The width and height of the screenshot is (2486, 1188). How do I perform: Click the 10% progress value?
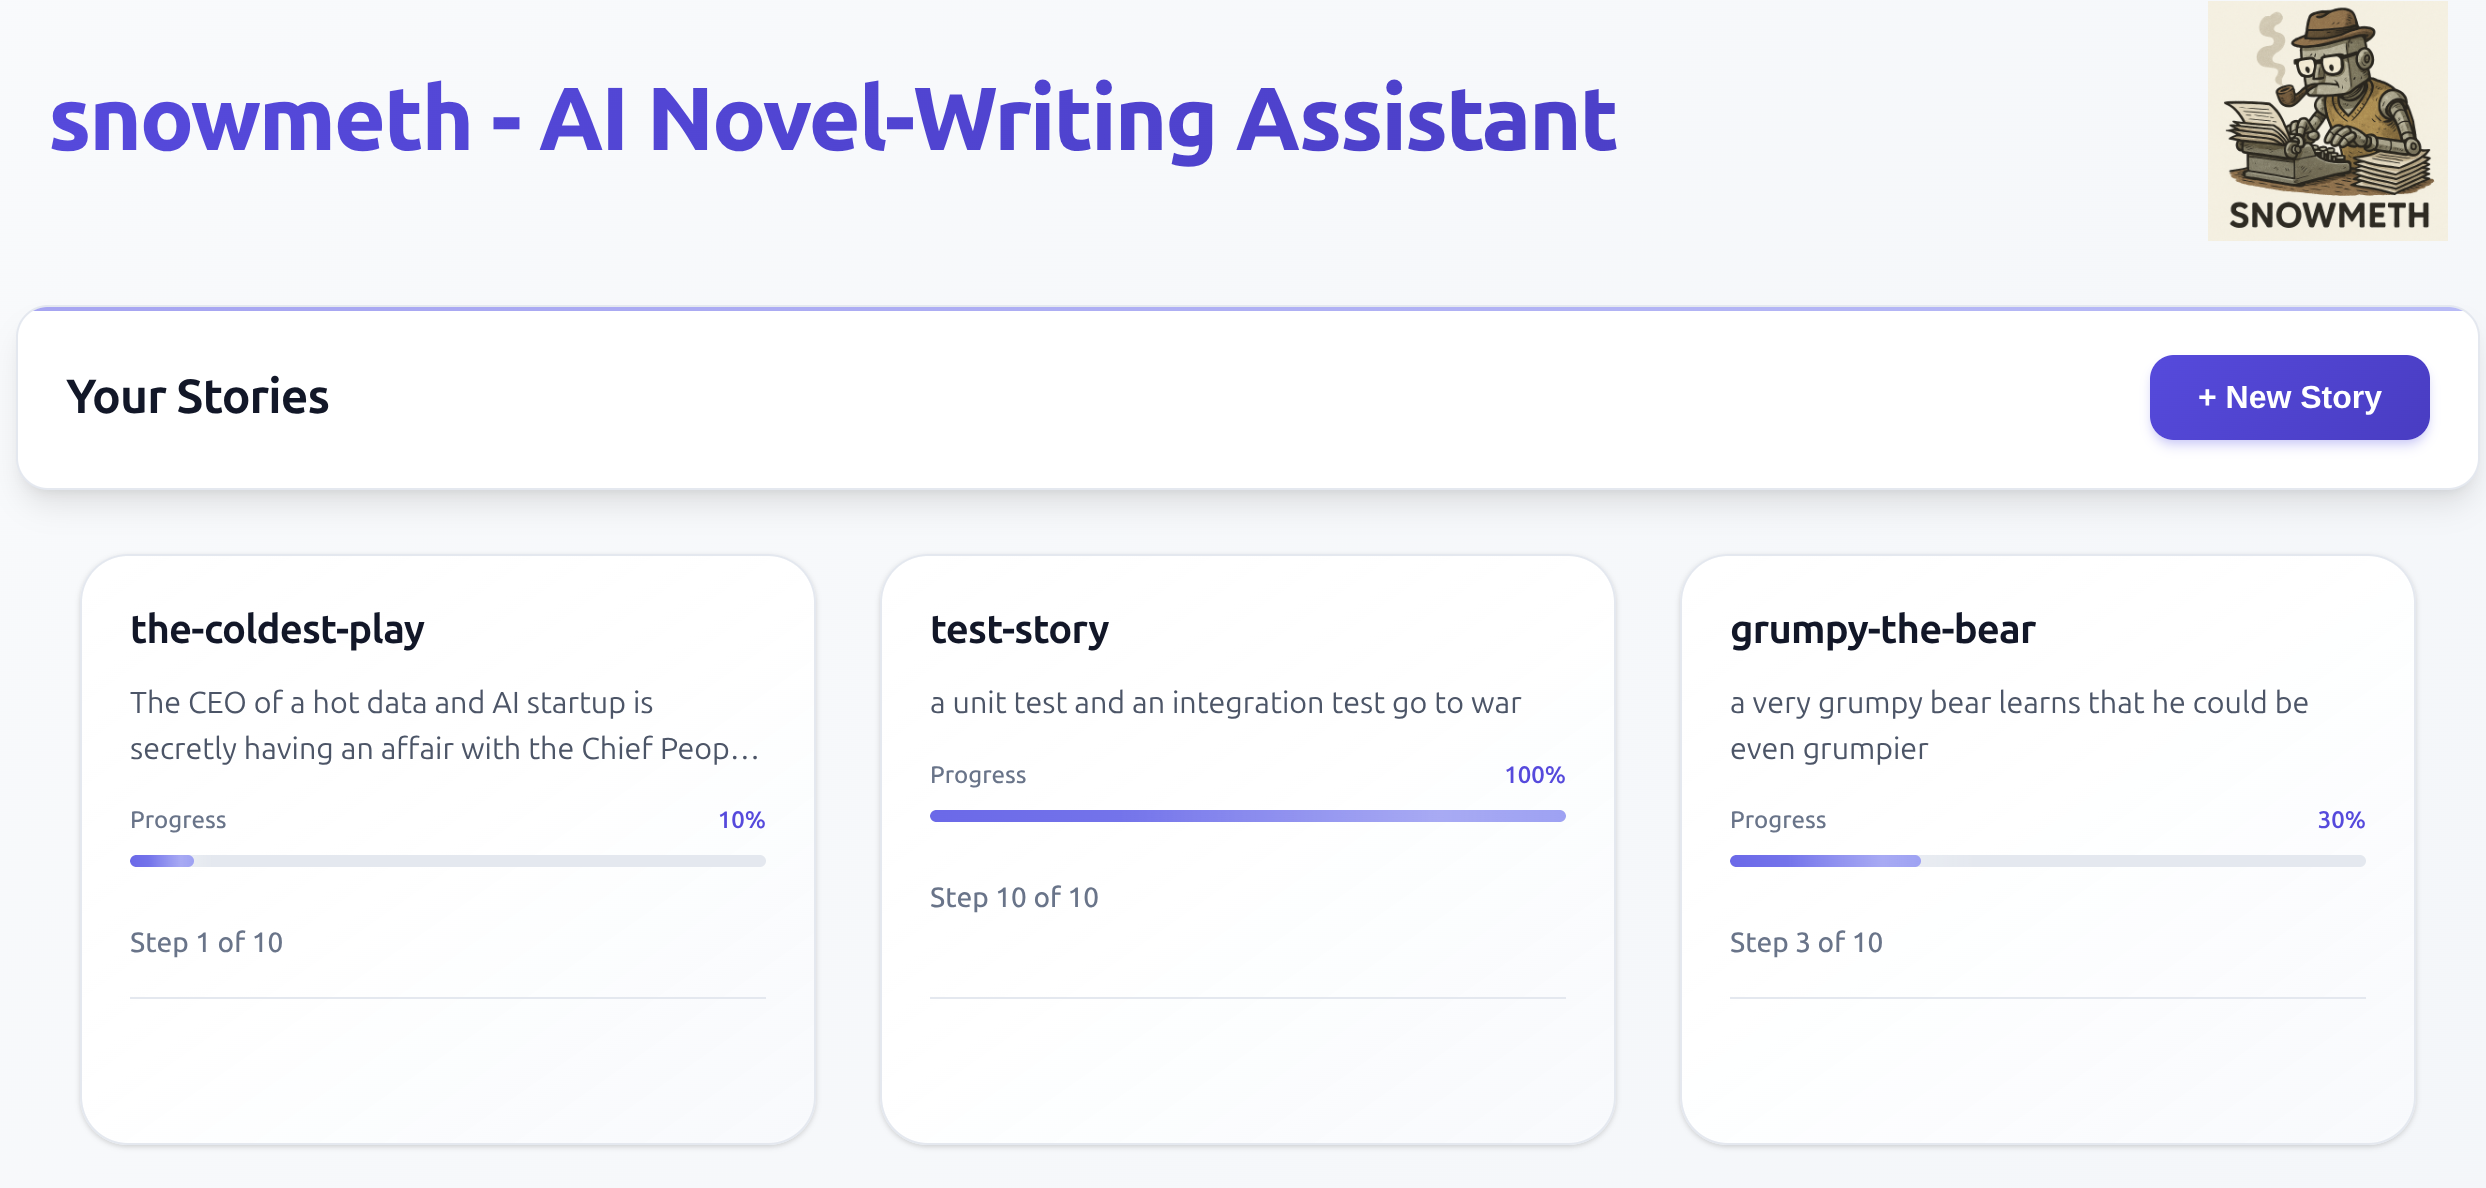741,820
